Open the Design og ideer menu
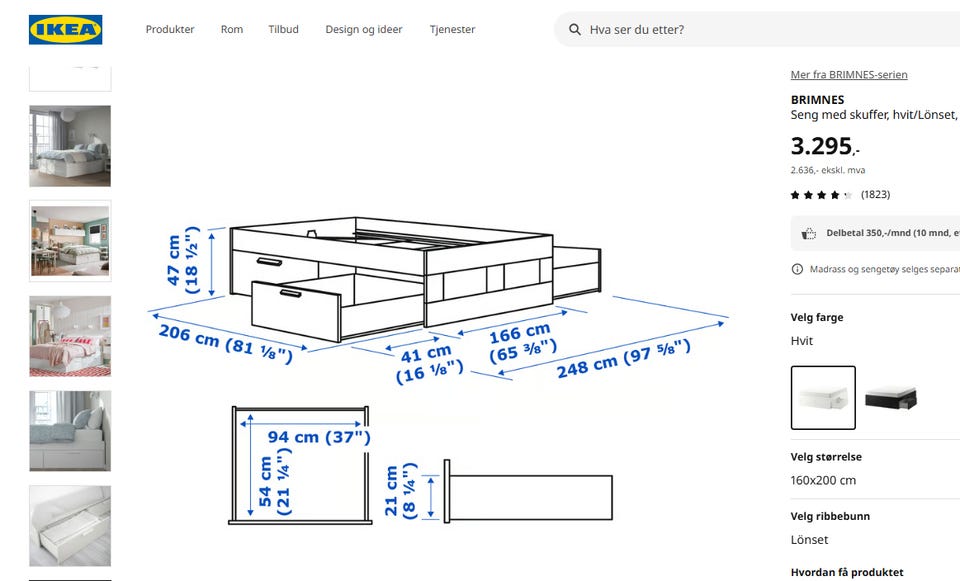The width and height of the screenshot is (960, 581). coord(364,30)
